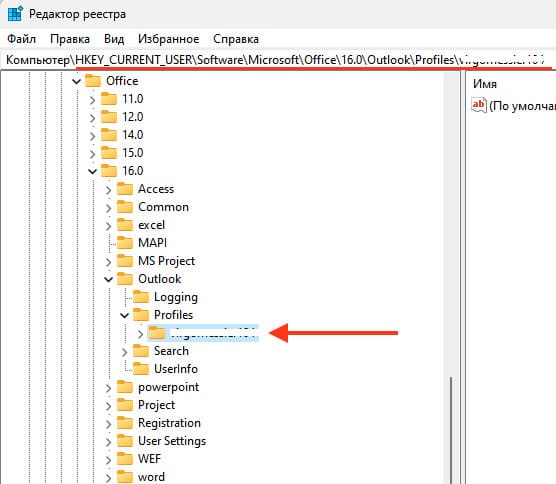Click the ab string value icon
Viewport: 556px width, 484px height.
click(x=478, y=105)
